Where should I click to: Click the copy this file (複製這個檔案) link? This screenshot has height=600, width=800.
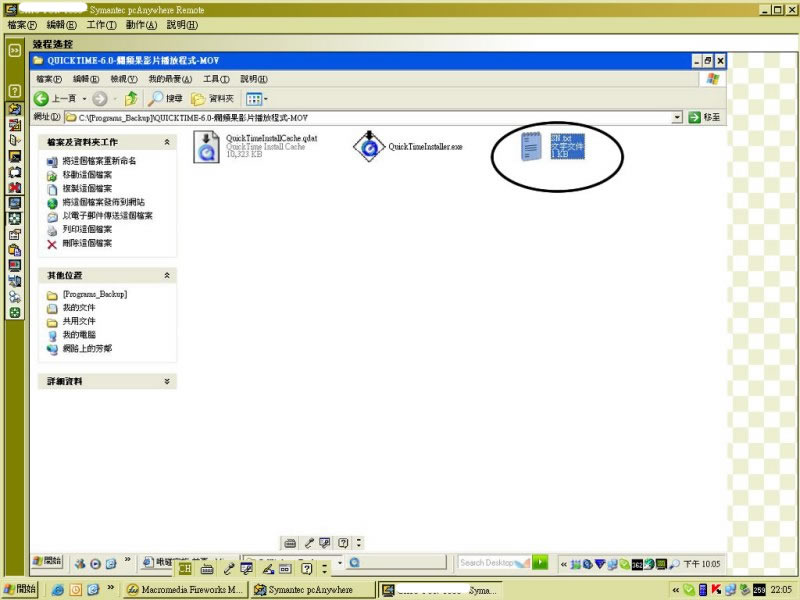click(x=87, y=189)
